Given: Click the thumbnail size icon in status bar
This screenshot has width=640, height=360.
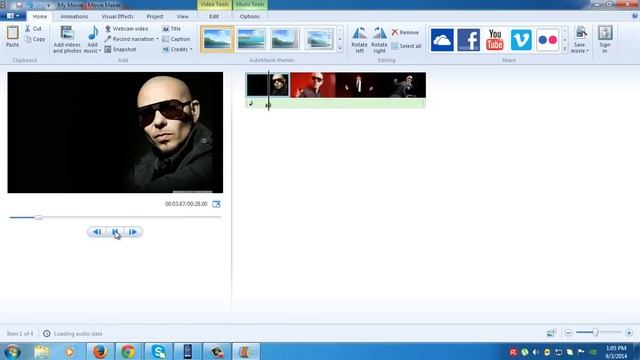Looking at the screenshot, I should click(551, 333).
